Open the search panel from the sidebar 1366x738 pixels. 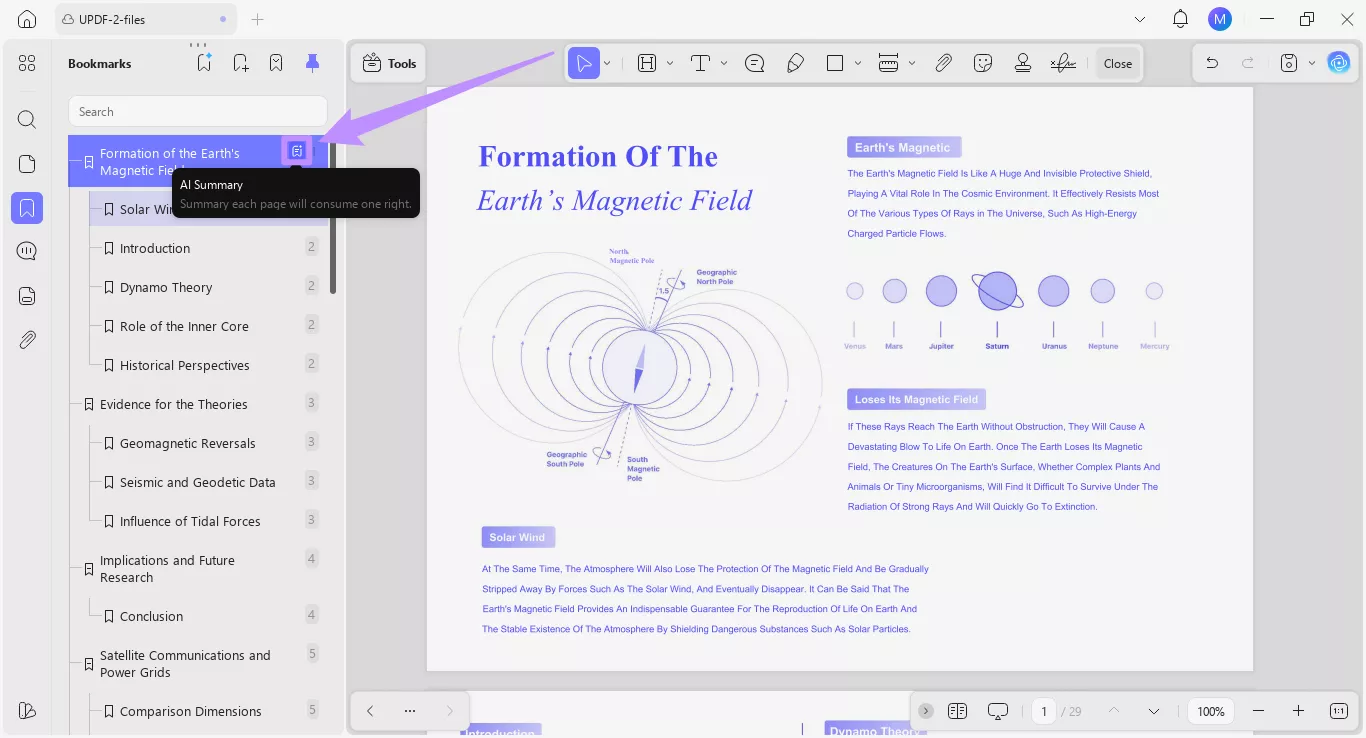tap(27, 120)
